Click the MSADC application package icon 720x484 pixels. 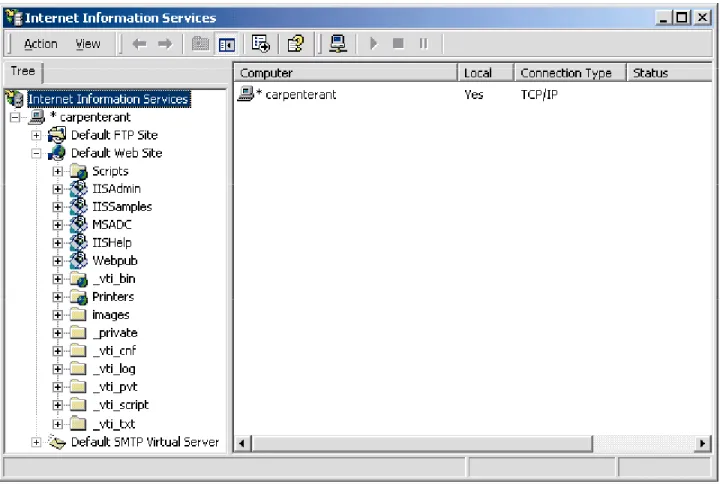tap(79, 225)
